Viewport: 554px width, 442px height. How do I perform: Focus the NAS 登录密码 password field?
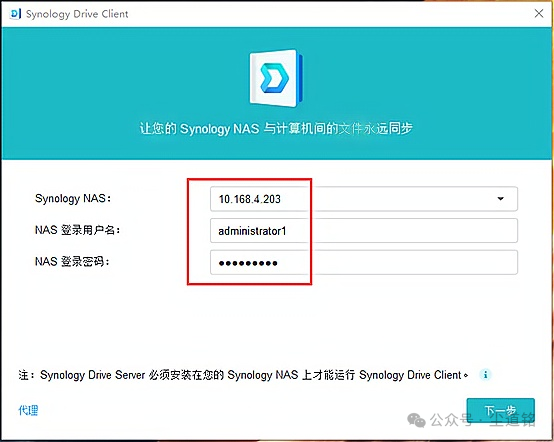click(x=364, y=262)
